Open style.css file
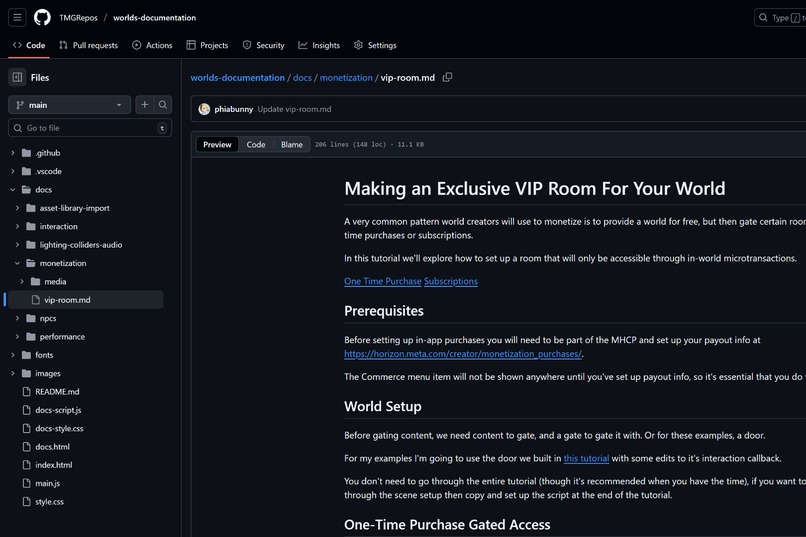 tap(49, 502)
